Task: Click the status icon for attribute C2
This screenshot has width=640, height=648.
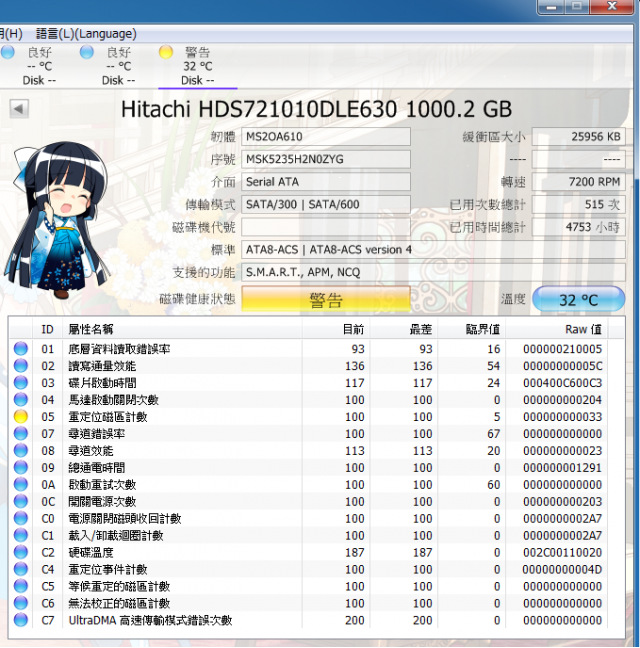Action: (x=21, y=552)
